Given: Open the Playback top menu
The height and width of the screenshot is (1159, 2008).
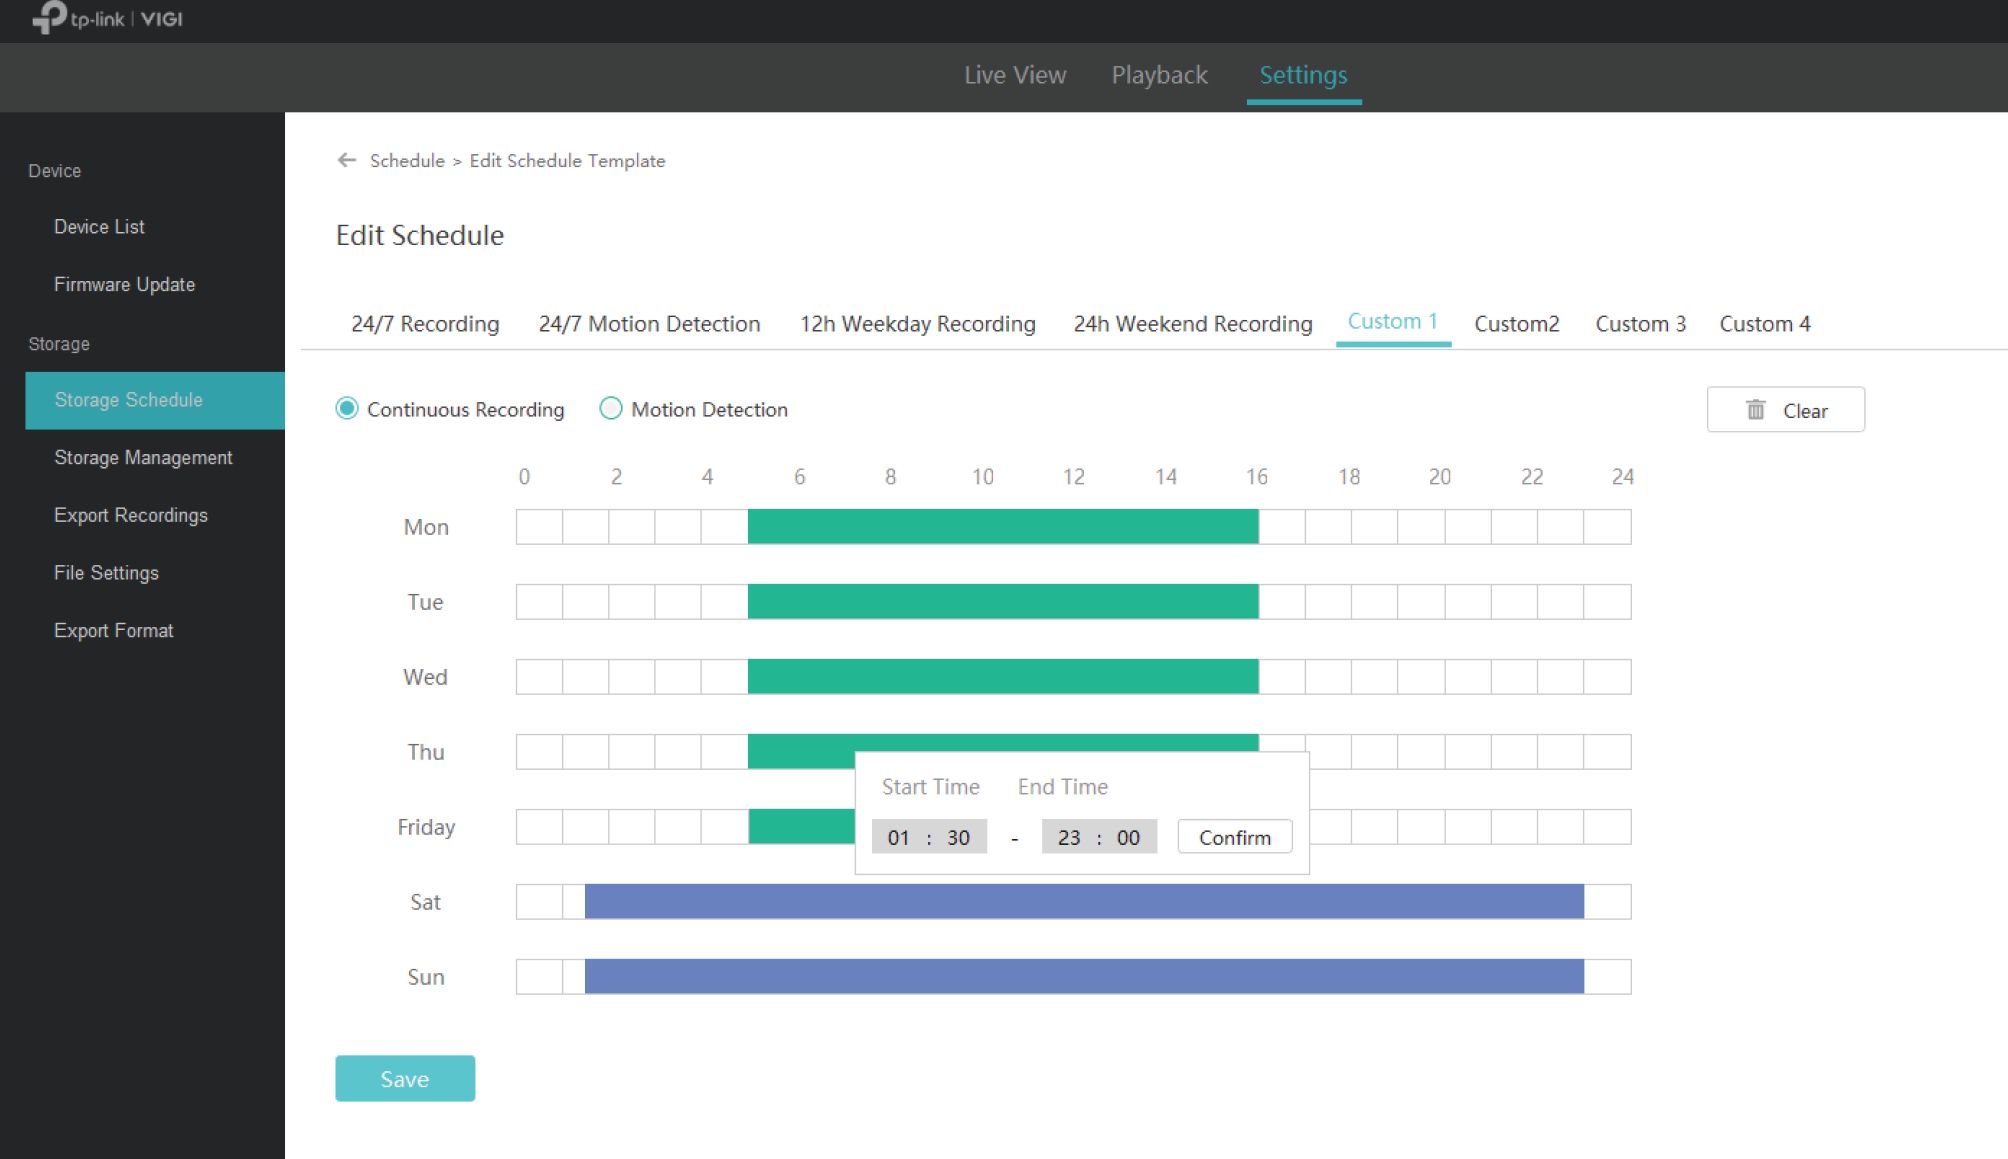Looking at the screenshot, I should click(x=1159, y=75).
